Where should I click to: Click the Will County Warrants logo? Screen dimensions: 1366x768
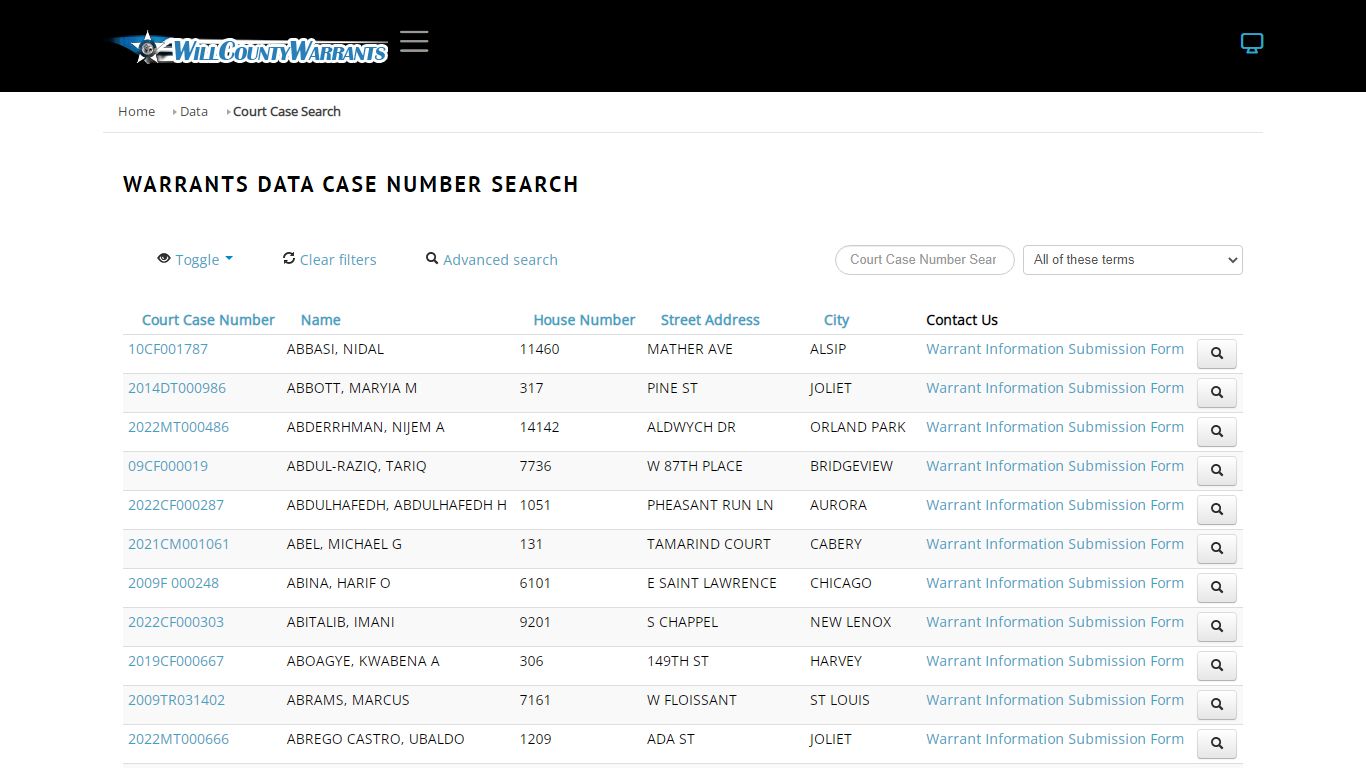(250, 48)
